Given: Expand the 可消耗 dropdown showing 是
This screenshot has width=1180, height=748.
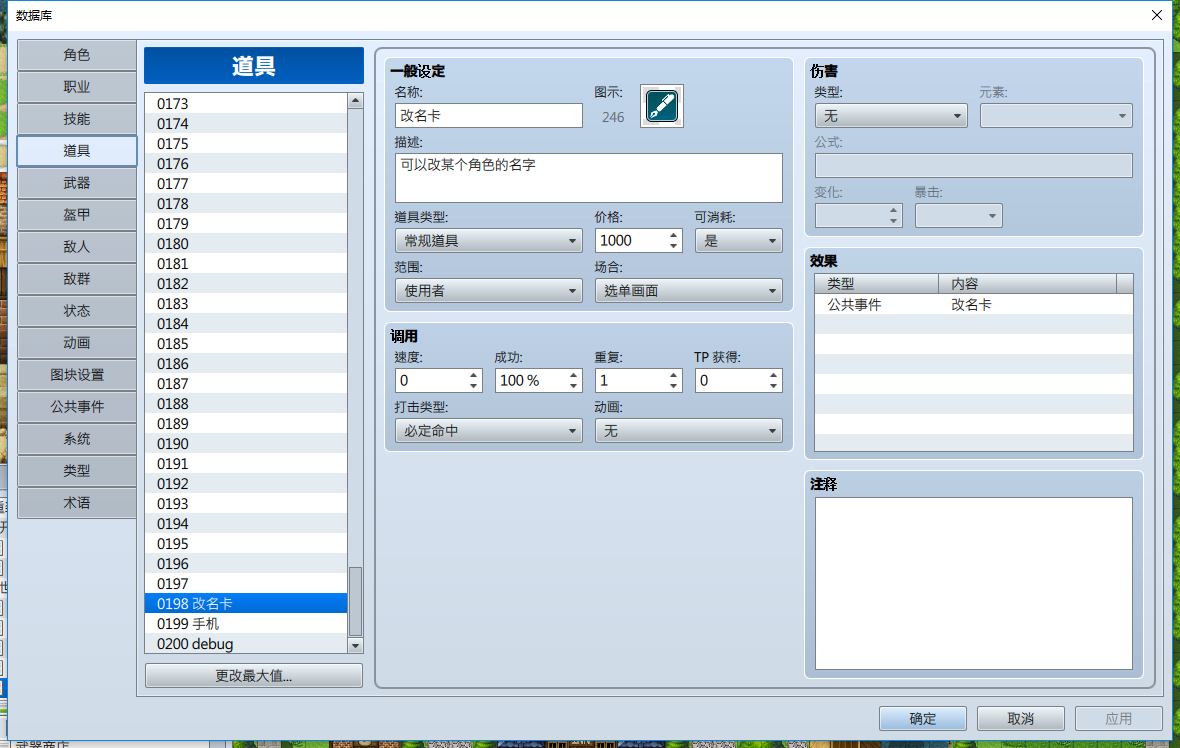Looking at the screenshot, I should 738,241.
